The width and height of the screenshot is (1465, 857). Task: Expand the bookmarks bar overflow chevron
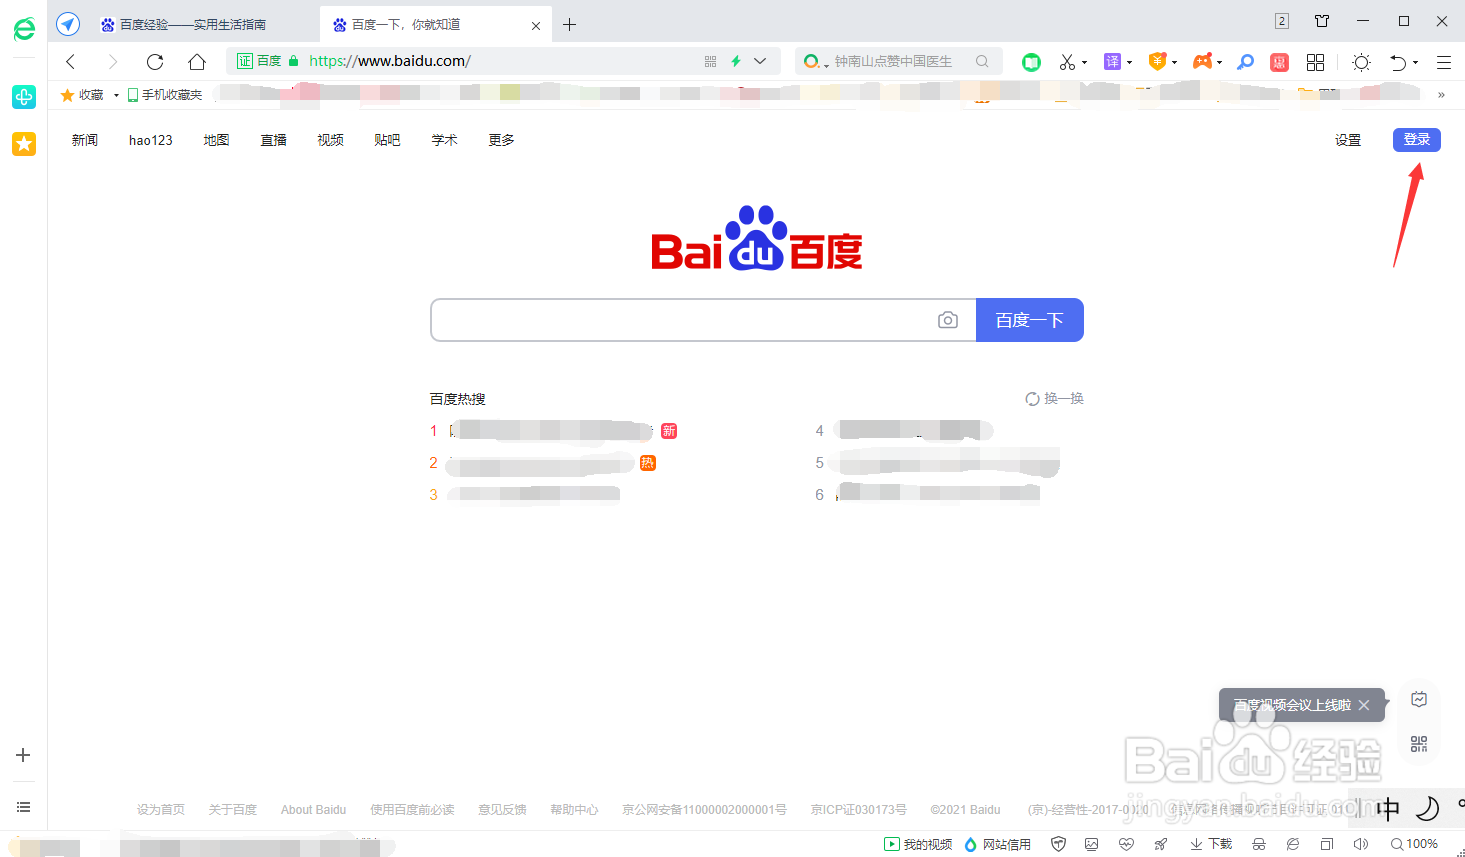[1441, 95]
